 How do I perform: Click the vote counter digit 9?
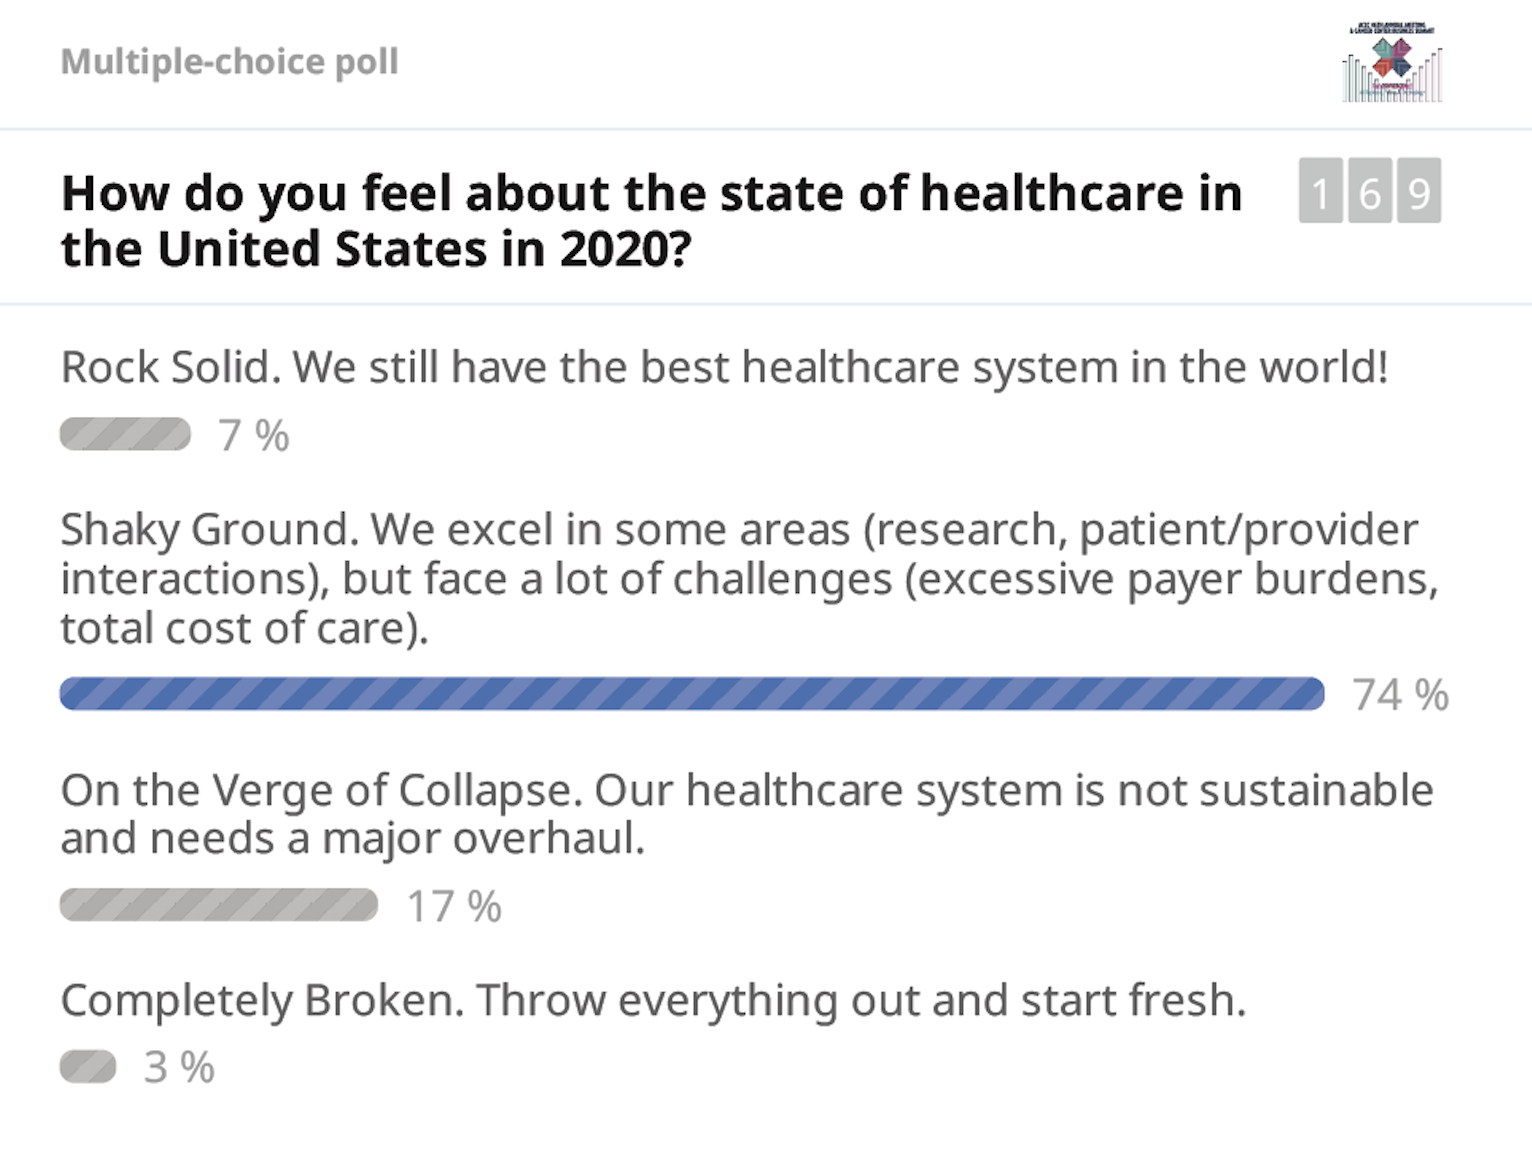(x=1418, y=190)
